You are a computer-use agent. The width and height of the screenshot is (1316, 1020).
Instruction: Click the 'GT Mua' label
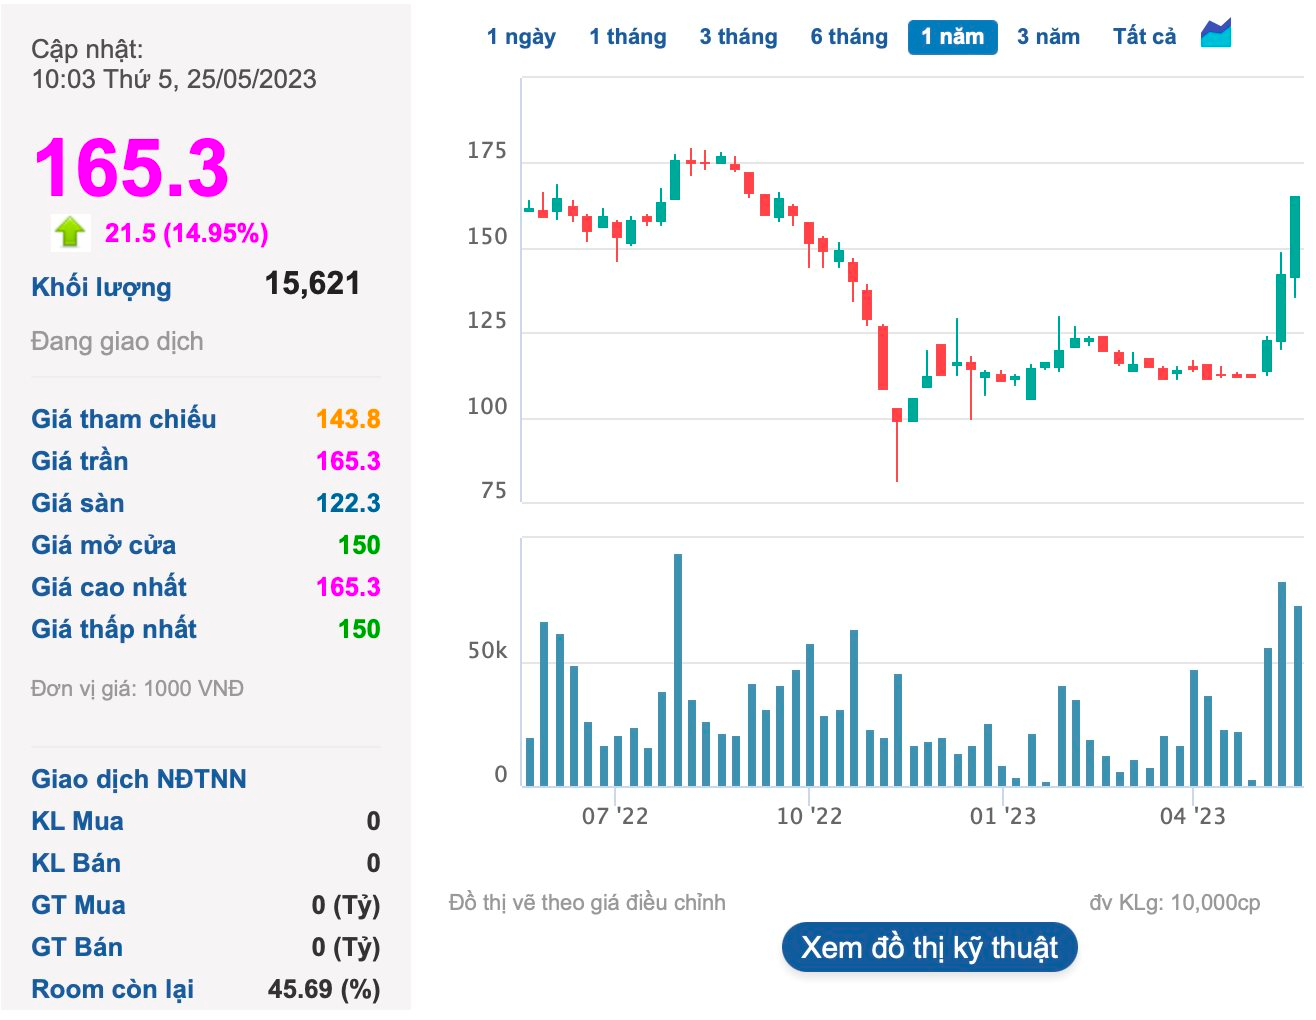78,905
